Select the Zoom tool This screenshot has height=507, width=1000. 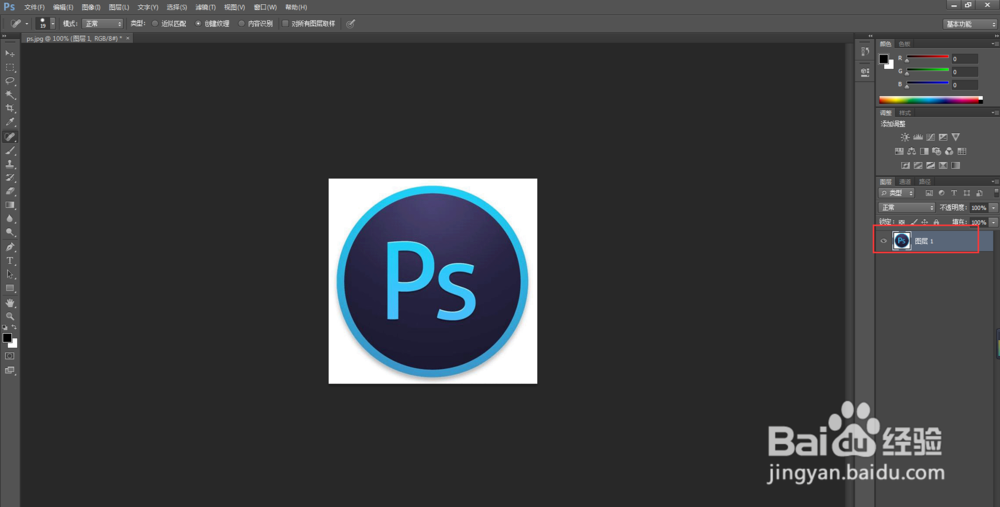point(10,316)
